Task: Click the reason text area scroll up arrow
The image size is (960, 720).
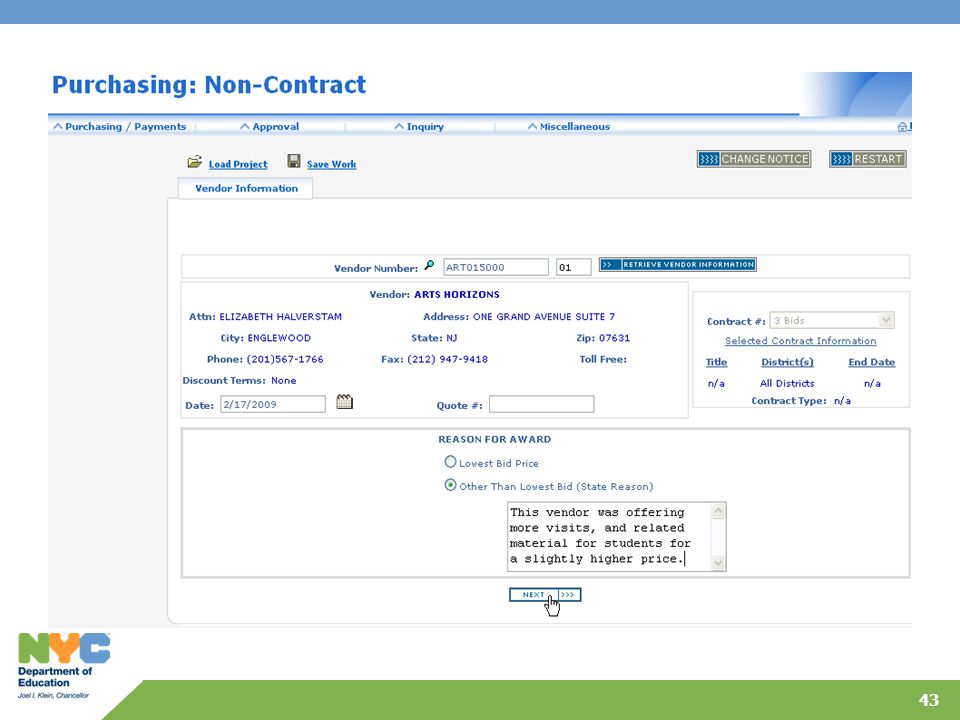Action: coord(718,511)
